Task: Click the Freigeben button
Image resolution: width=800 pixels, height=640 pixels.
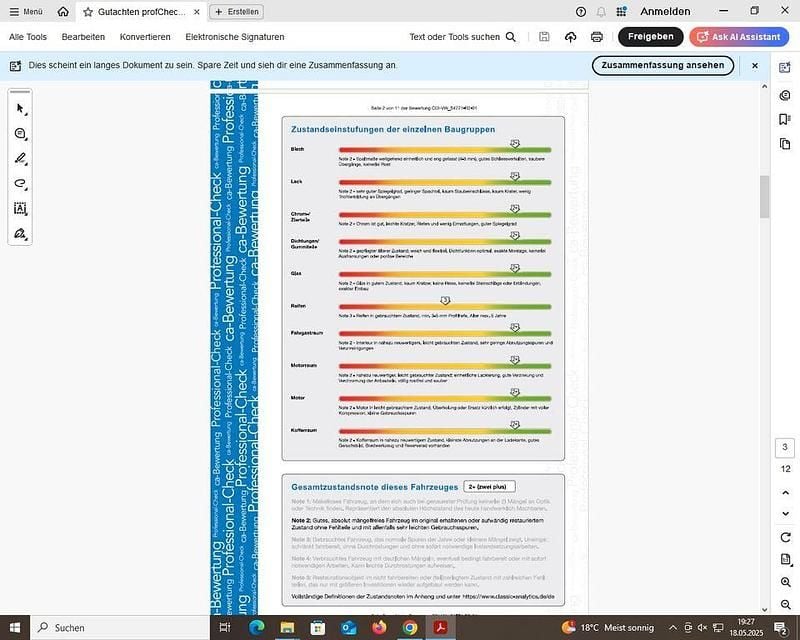Action: pos(650,37)
